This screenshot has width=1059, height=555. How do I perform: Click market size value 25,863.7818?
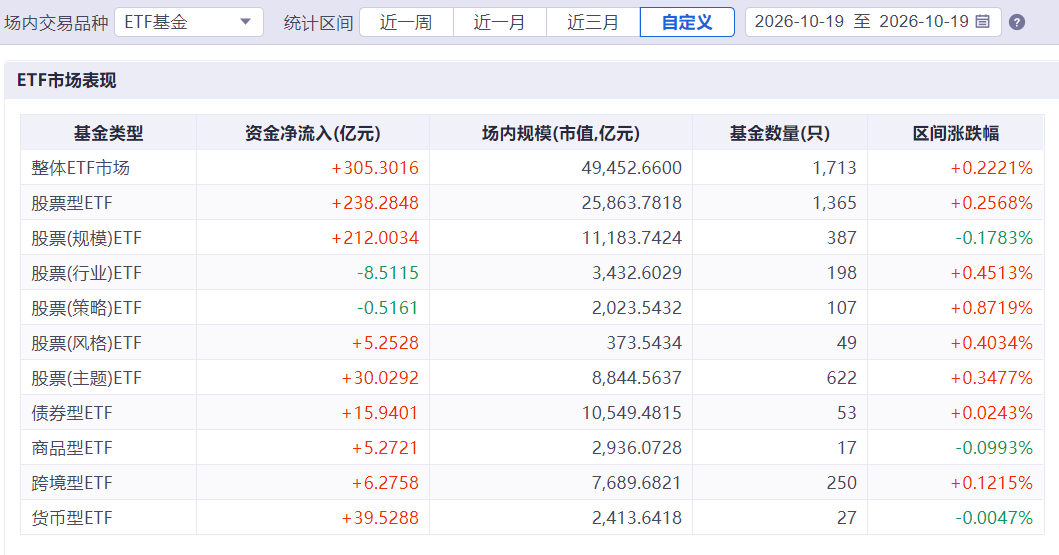tap(631, 203)
